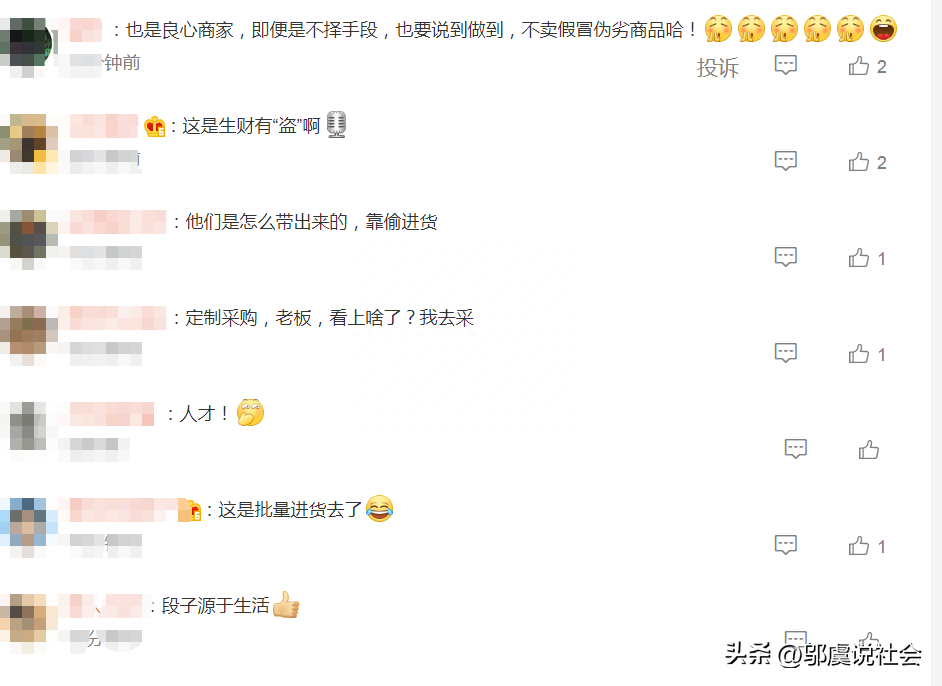Open reply box for 人才！ comment
The height and width of the screenshot is (686, 942).
pyautogui.click(x=795, y=449)
